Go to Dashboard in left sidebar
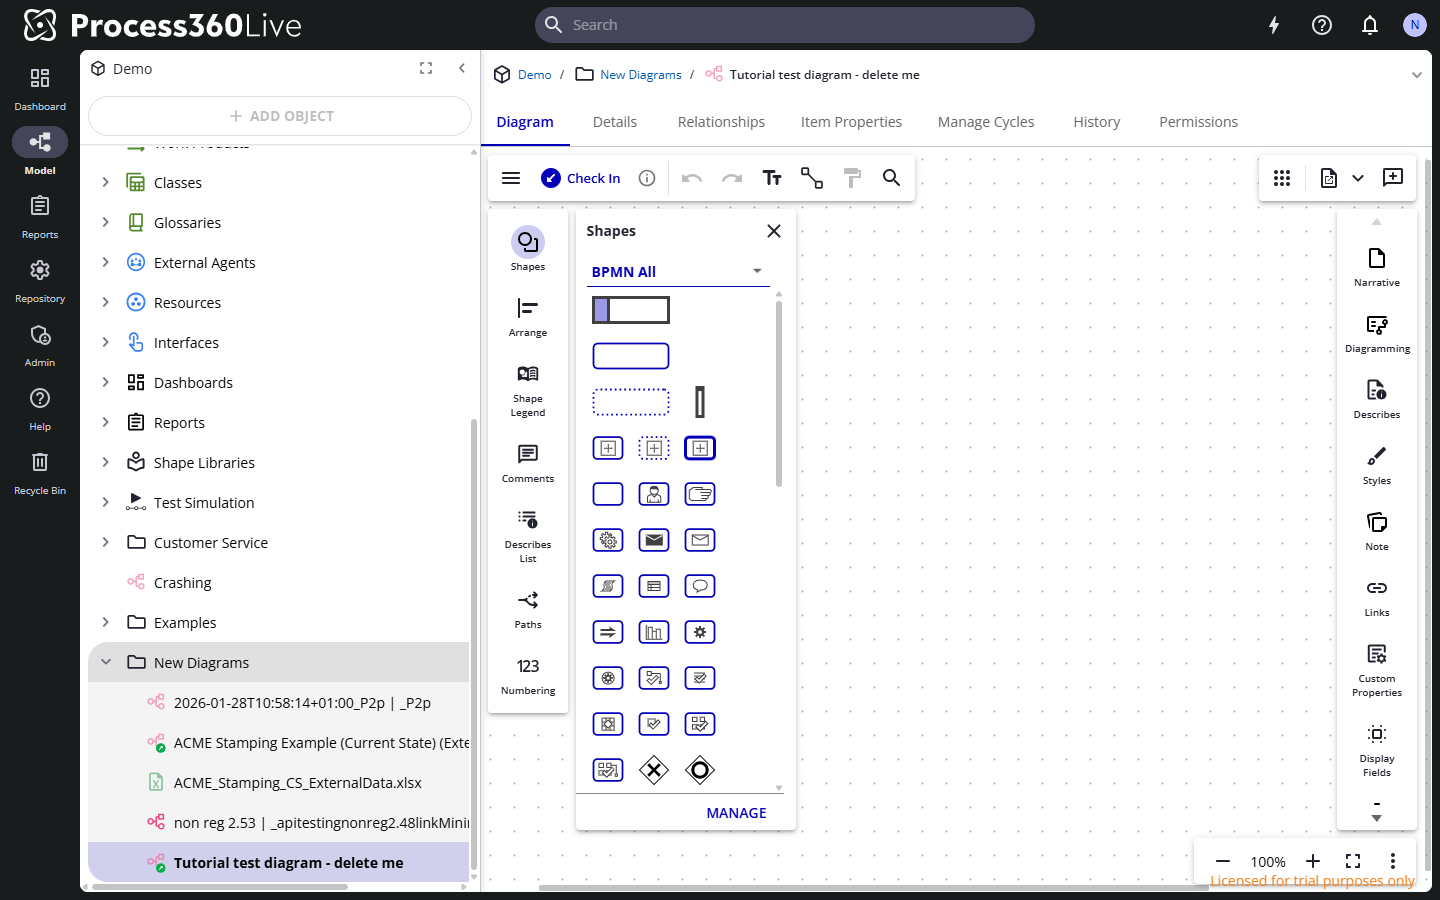The image size is (1440, 900). (x=40, y=88)
